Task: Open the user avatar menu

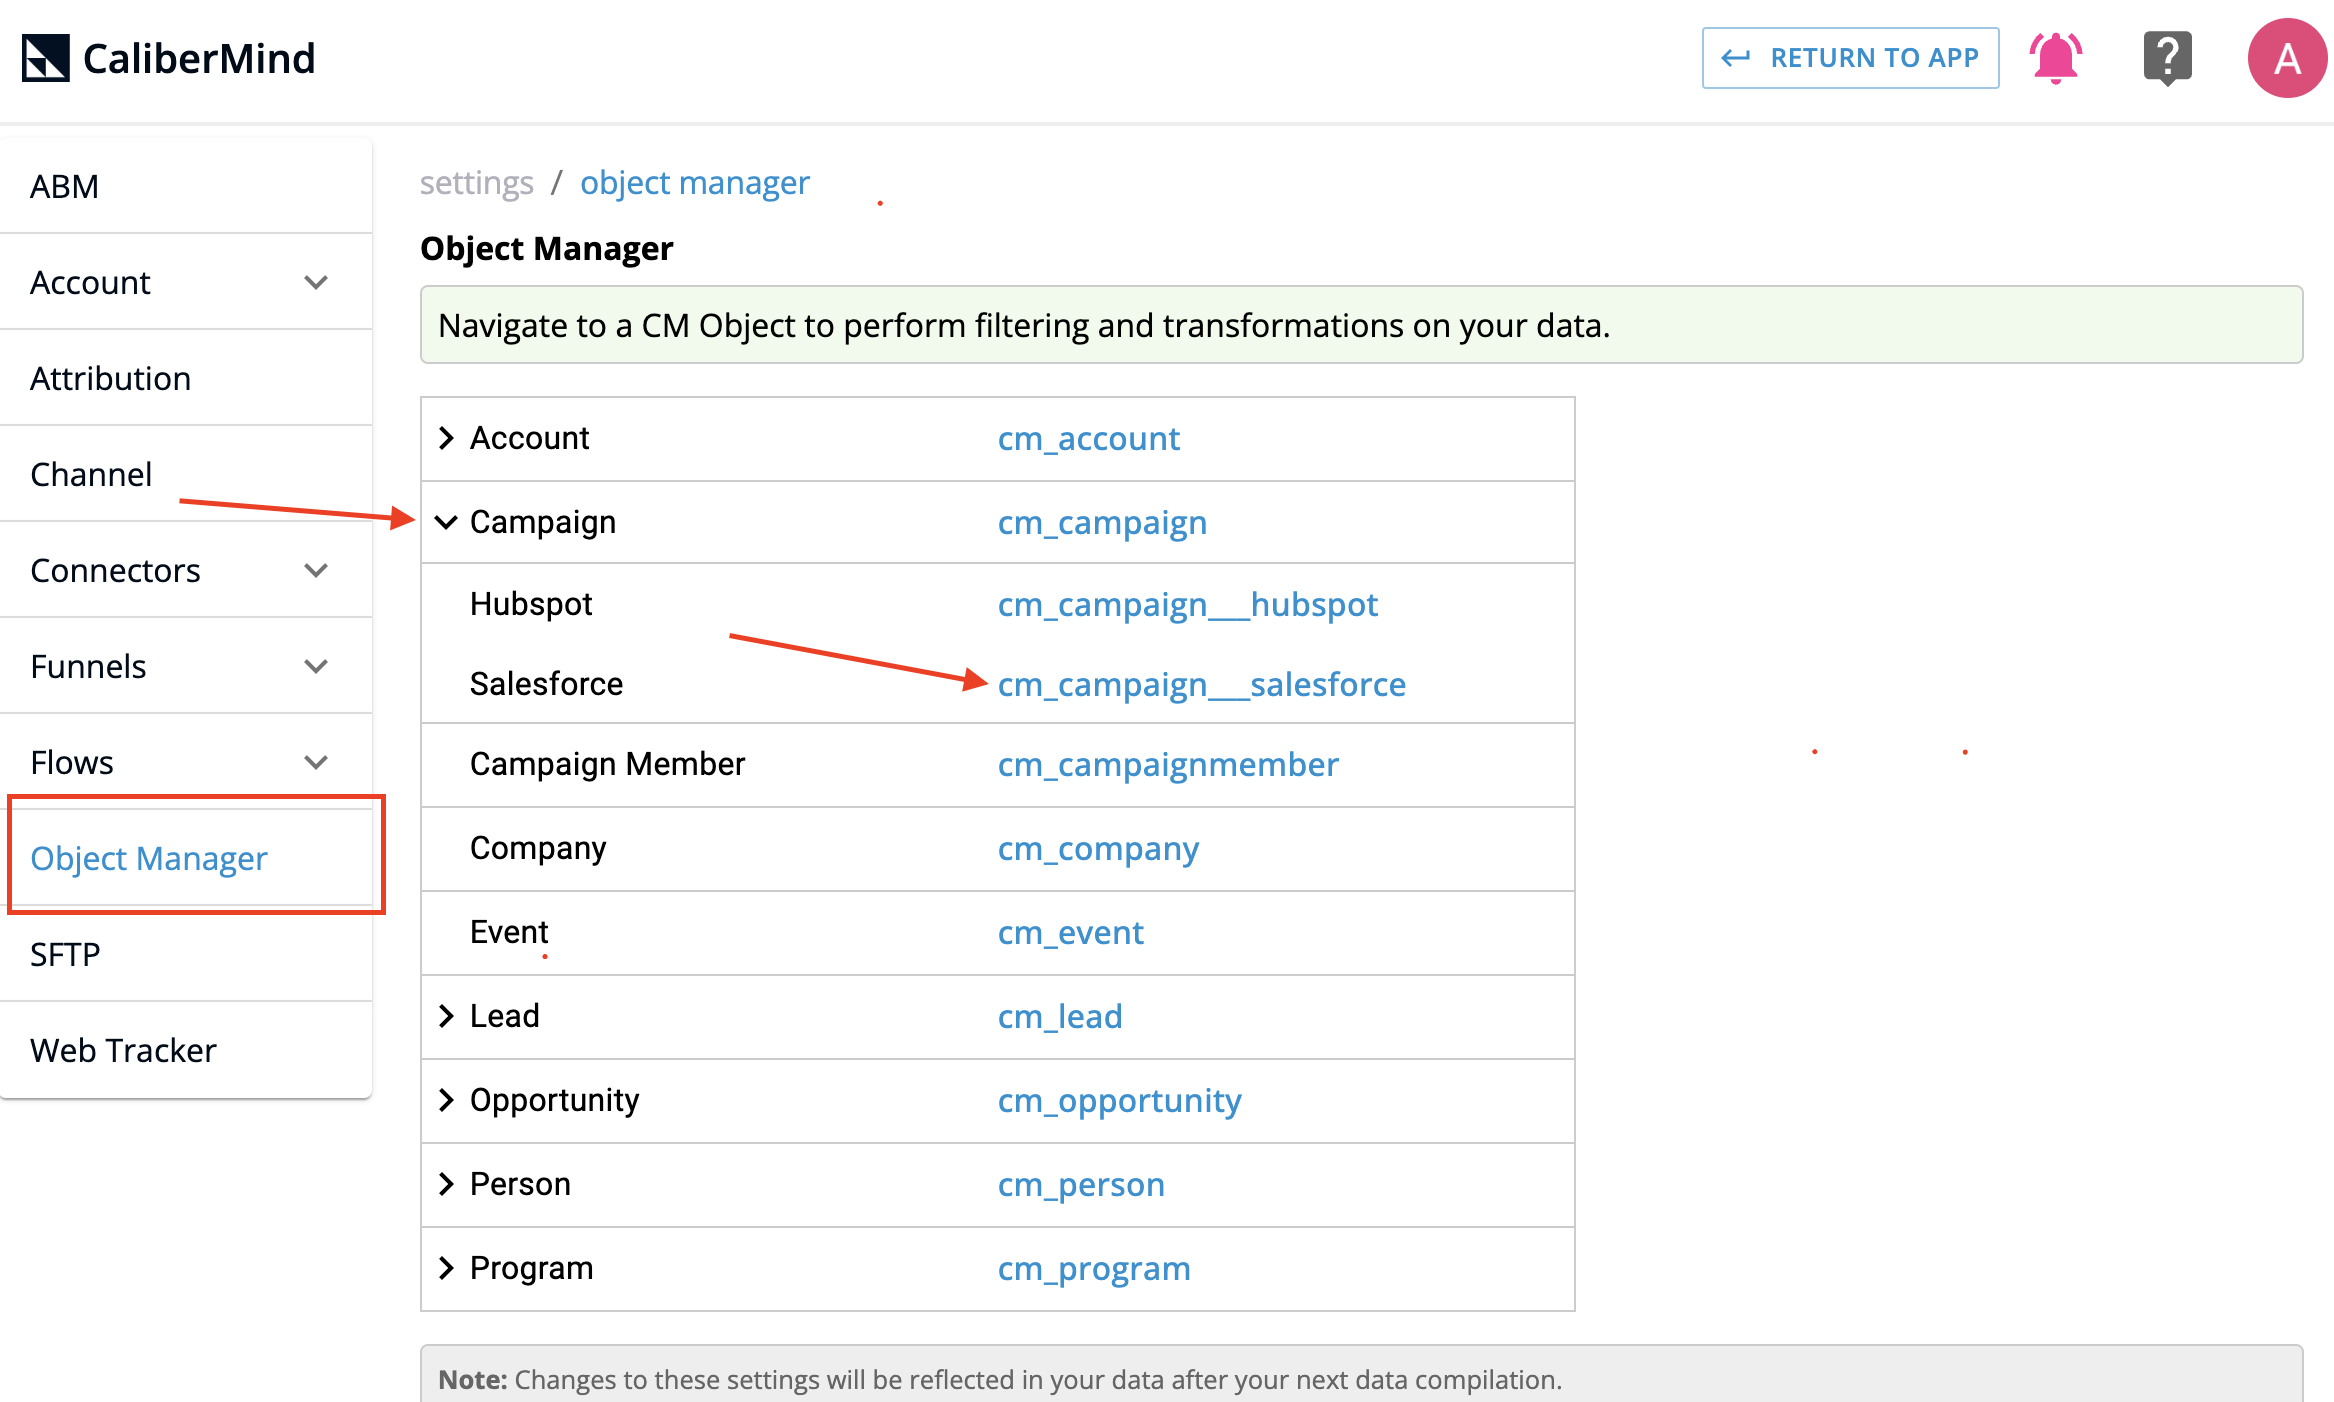Action: 2287,58
